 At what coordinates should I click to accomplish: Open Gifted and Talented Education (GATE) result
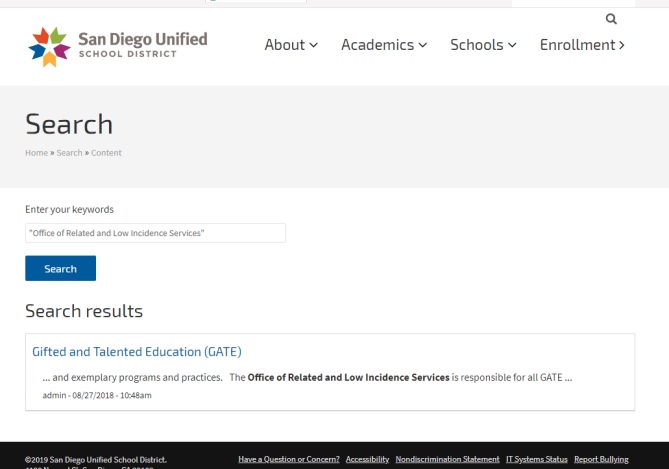coord(137,352)
